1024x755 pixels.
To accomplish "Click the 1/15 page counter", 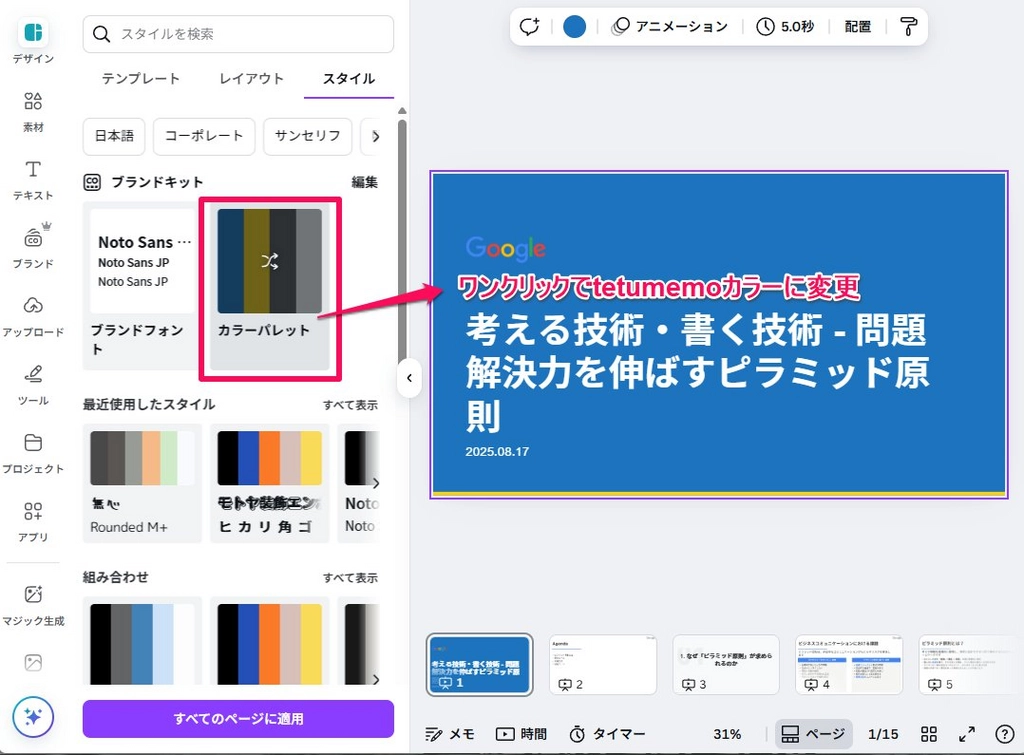I will 883,734.
